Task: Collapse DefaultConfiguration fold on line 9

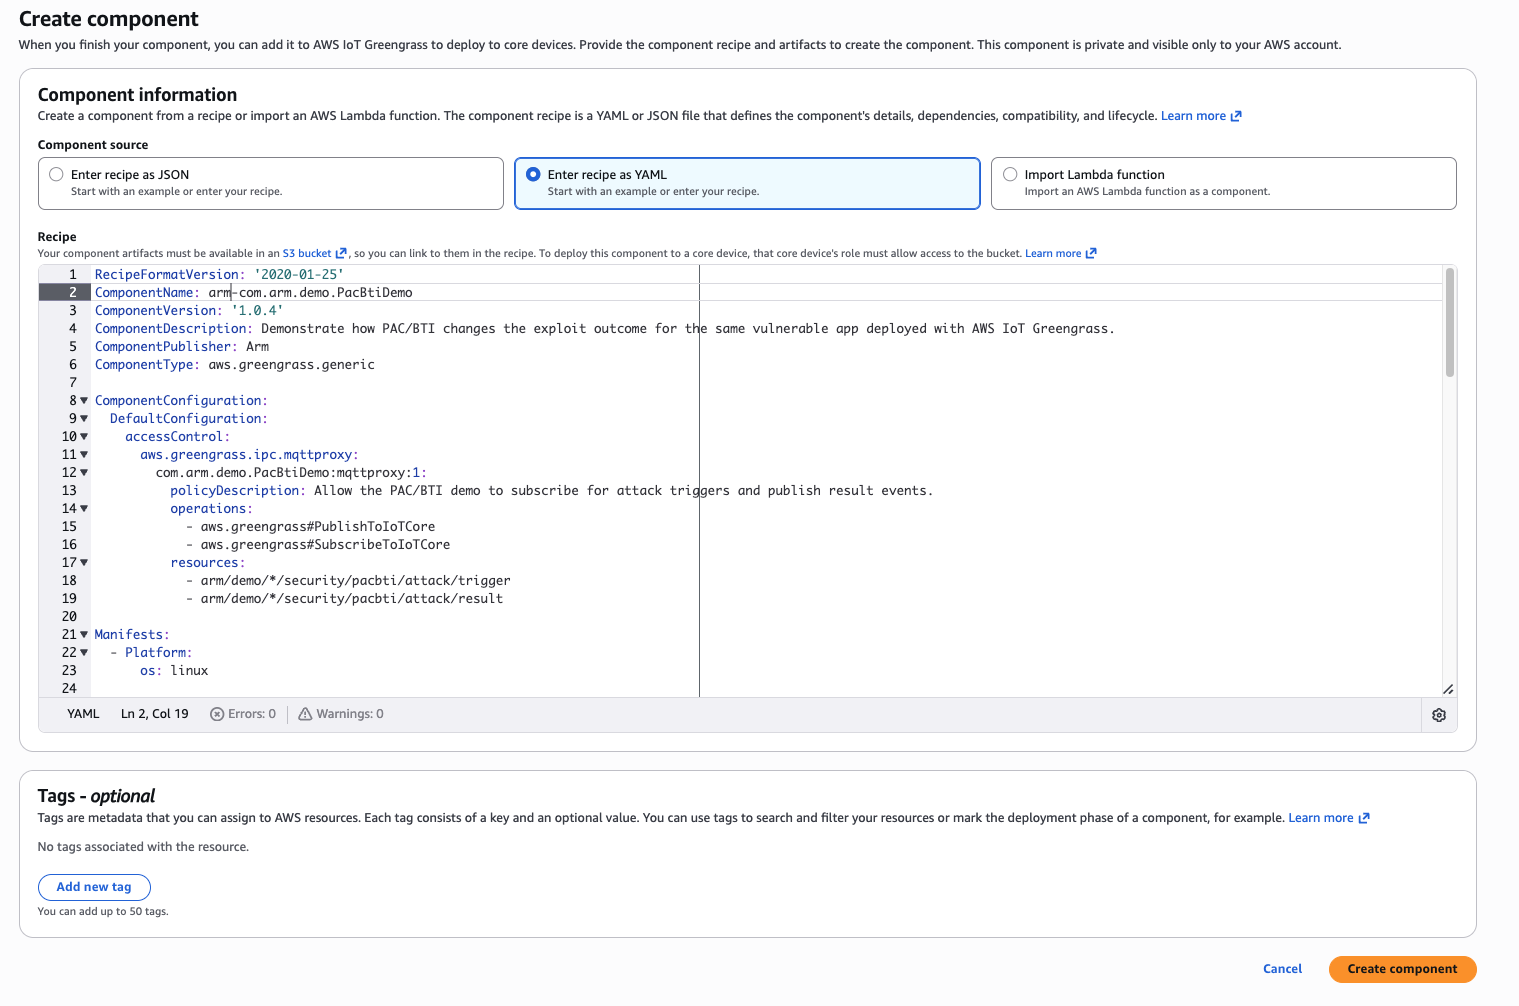Action: pyautogui.click(x=84, y=419)
